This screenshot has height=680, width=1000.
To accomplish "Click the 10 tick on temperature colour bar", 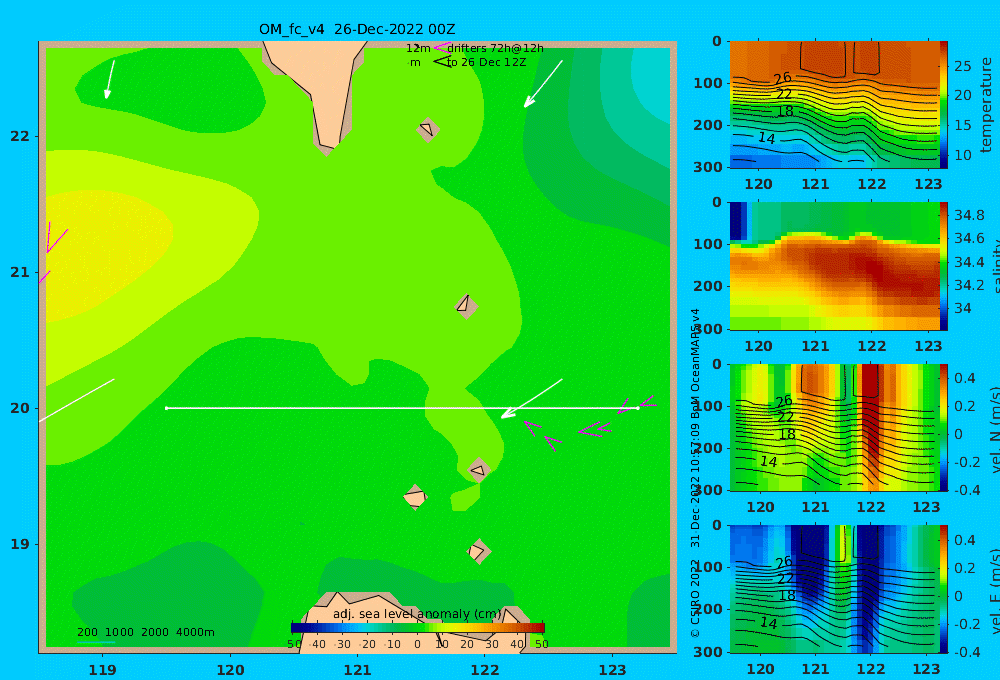I will pos(963,155).
